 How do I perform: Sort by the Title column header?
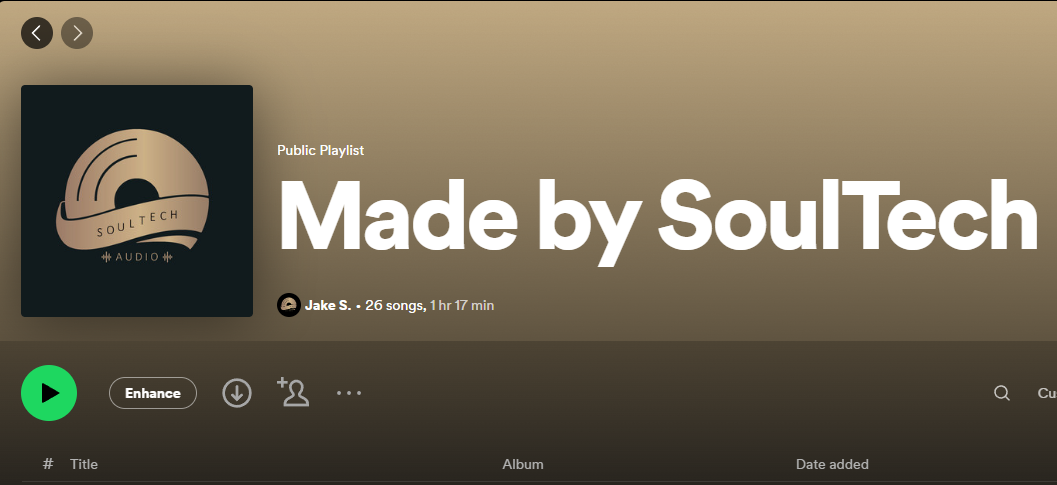84,464
